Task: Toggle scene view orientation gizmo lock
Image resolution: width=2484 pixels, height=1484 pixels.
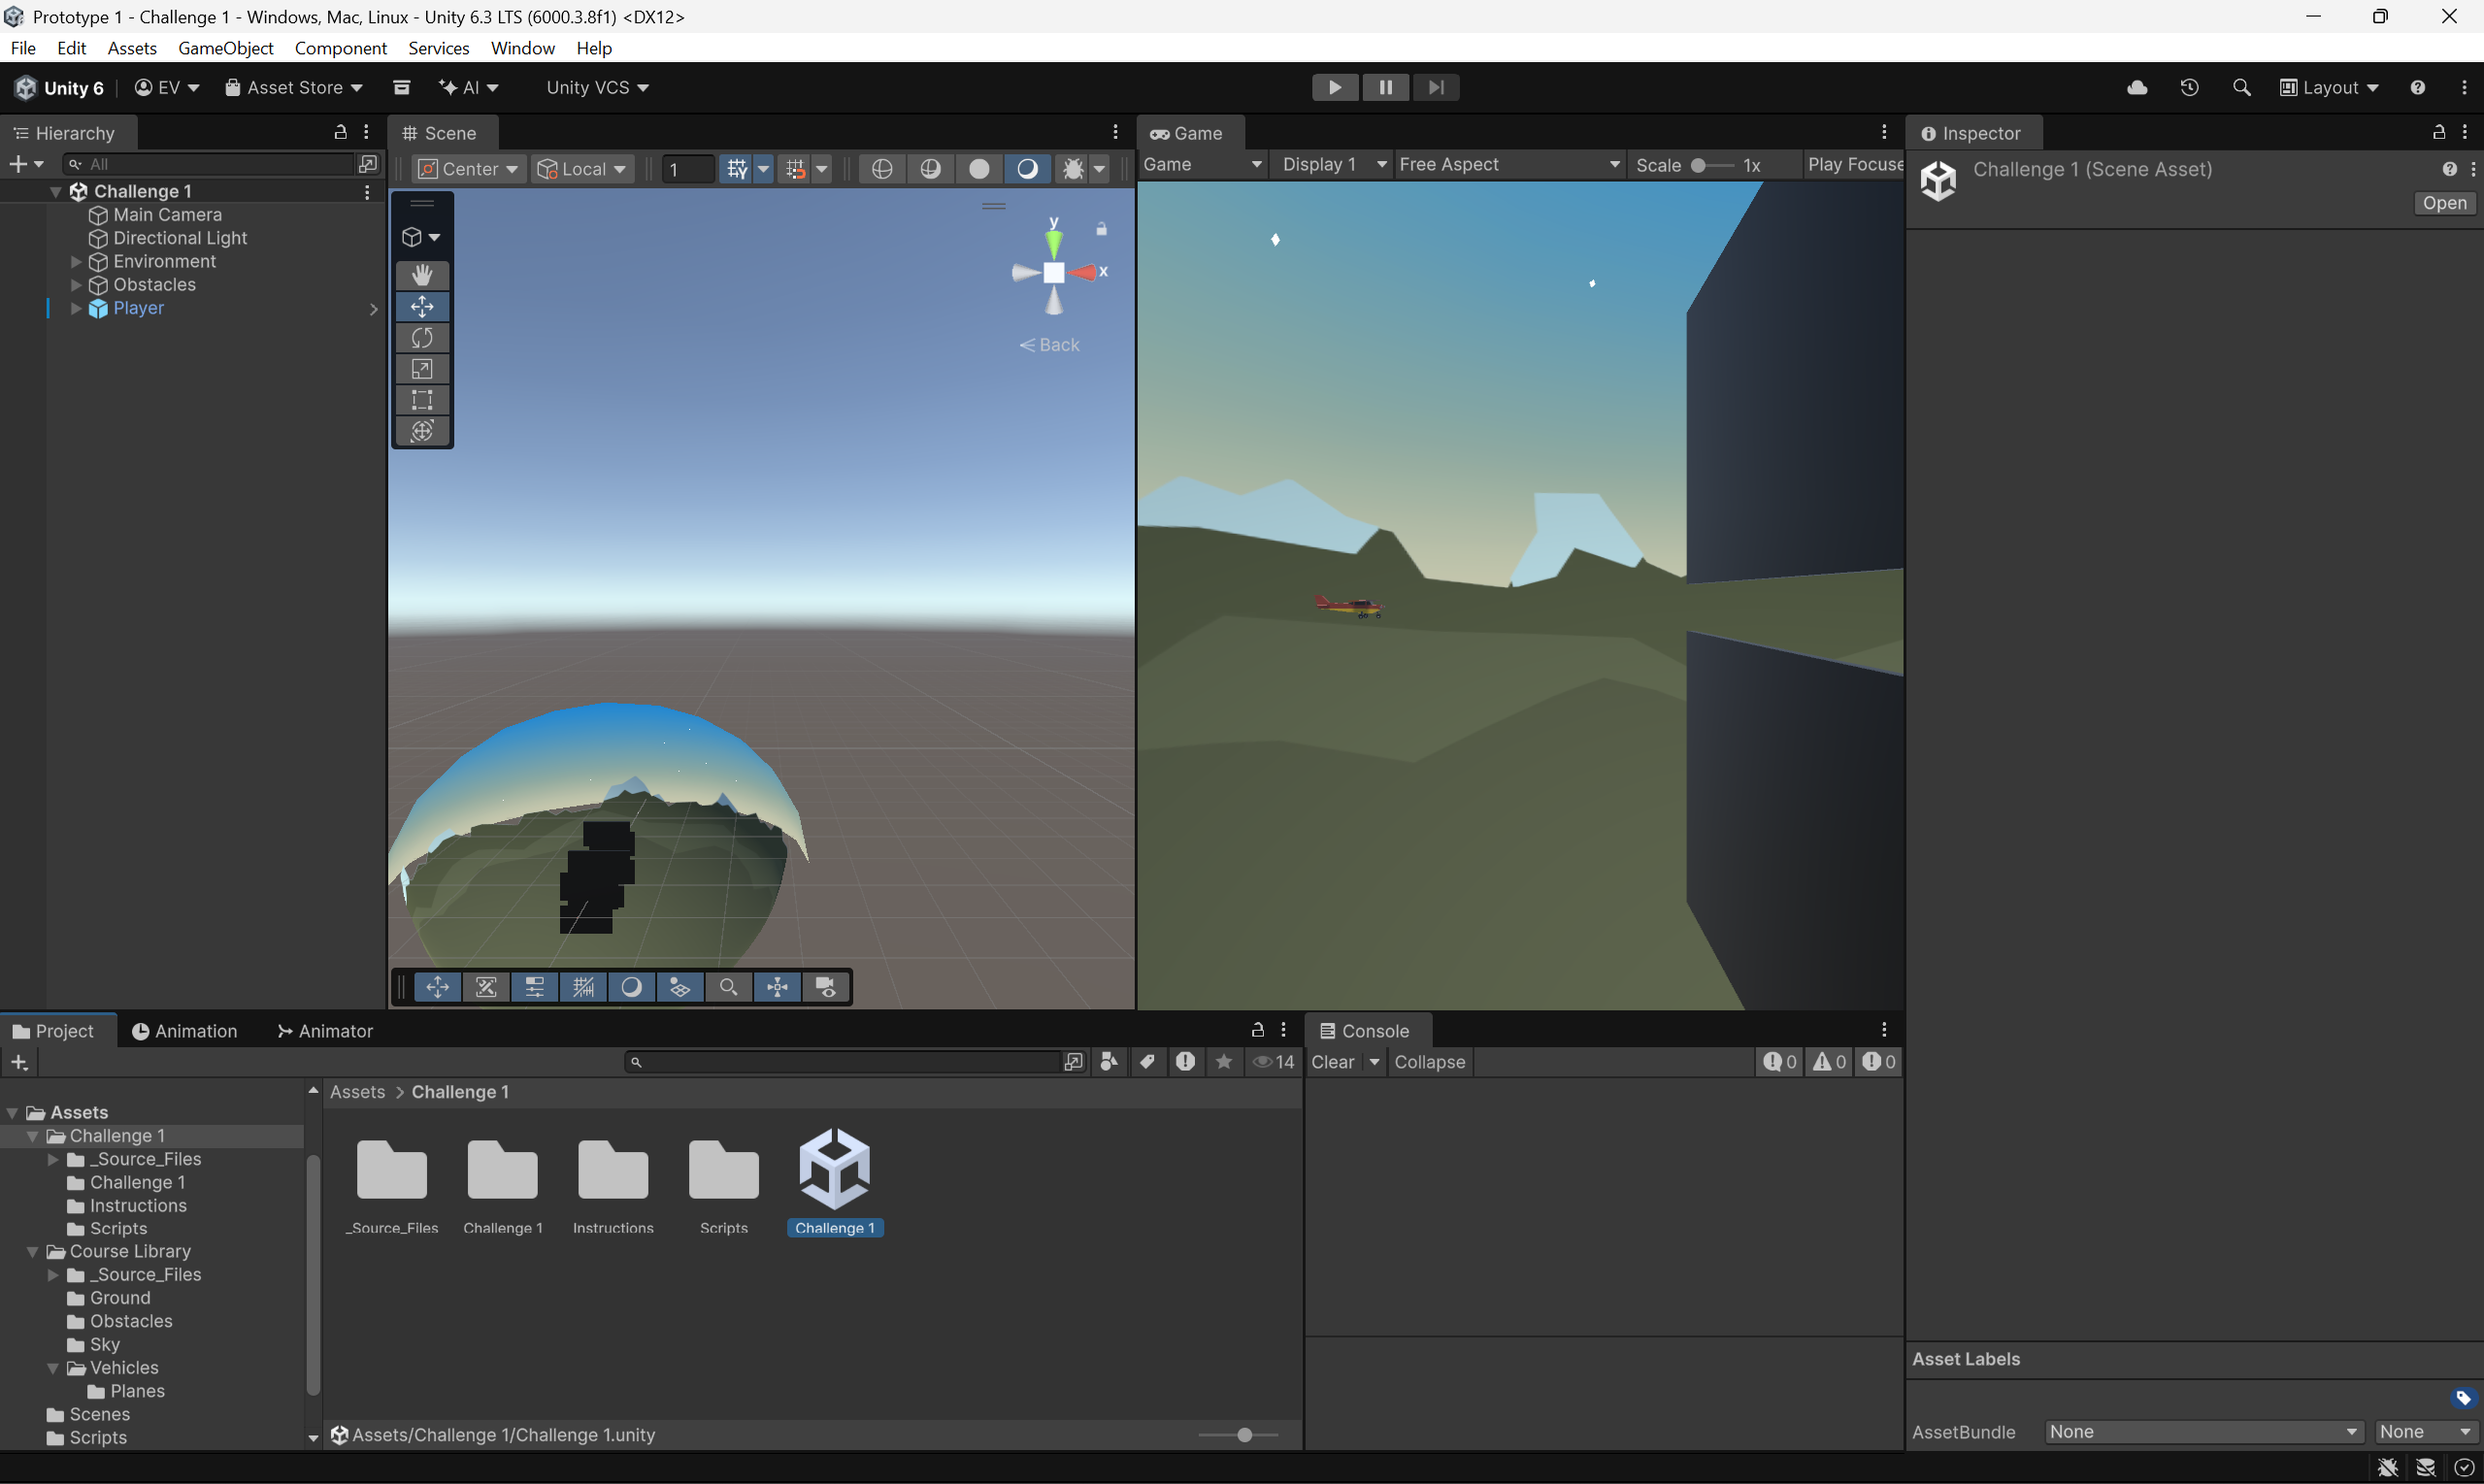Action: (x=1101, y=229)
